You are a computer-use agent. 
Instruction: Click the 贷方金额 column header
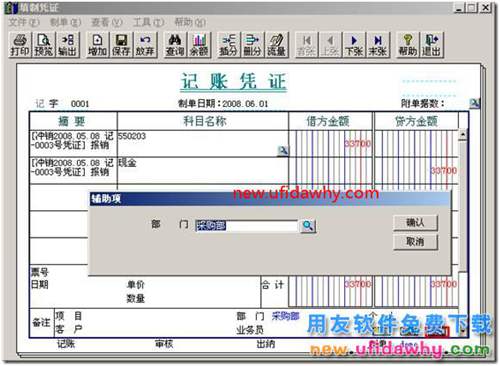pos(417,121)
